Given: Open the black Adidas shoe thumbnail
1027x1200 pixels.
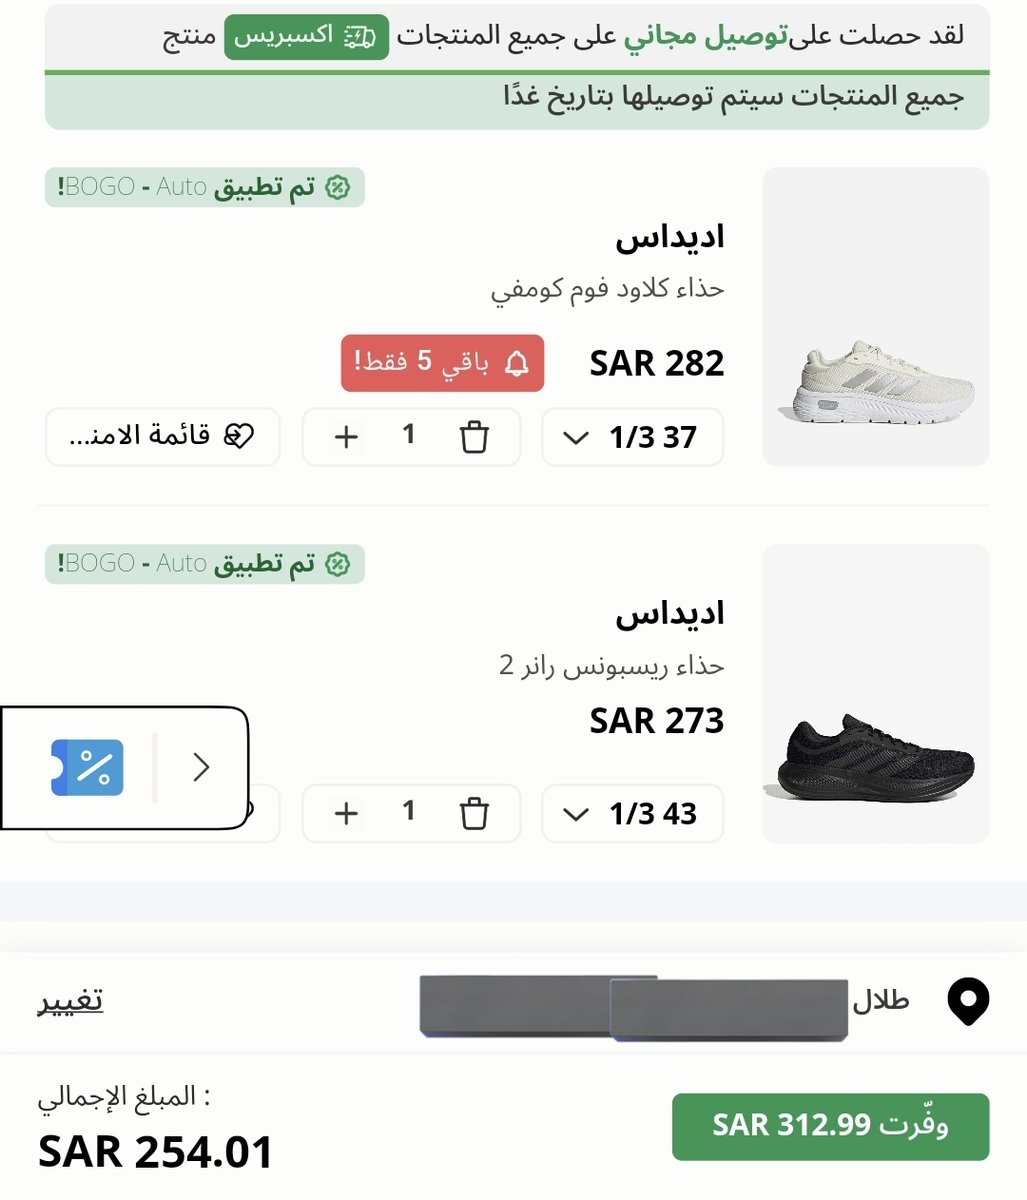Looking at the screenshot, I should pyautogui.click(x=876, y=693).
